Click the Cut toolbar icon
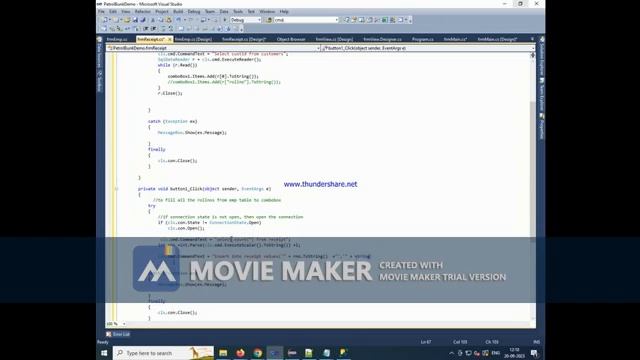The height and width of the screenshot is (360, 640). click(x=153, y=20)
